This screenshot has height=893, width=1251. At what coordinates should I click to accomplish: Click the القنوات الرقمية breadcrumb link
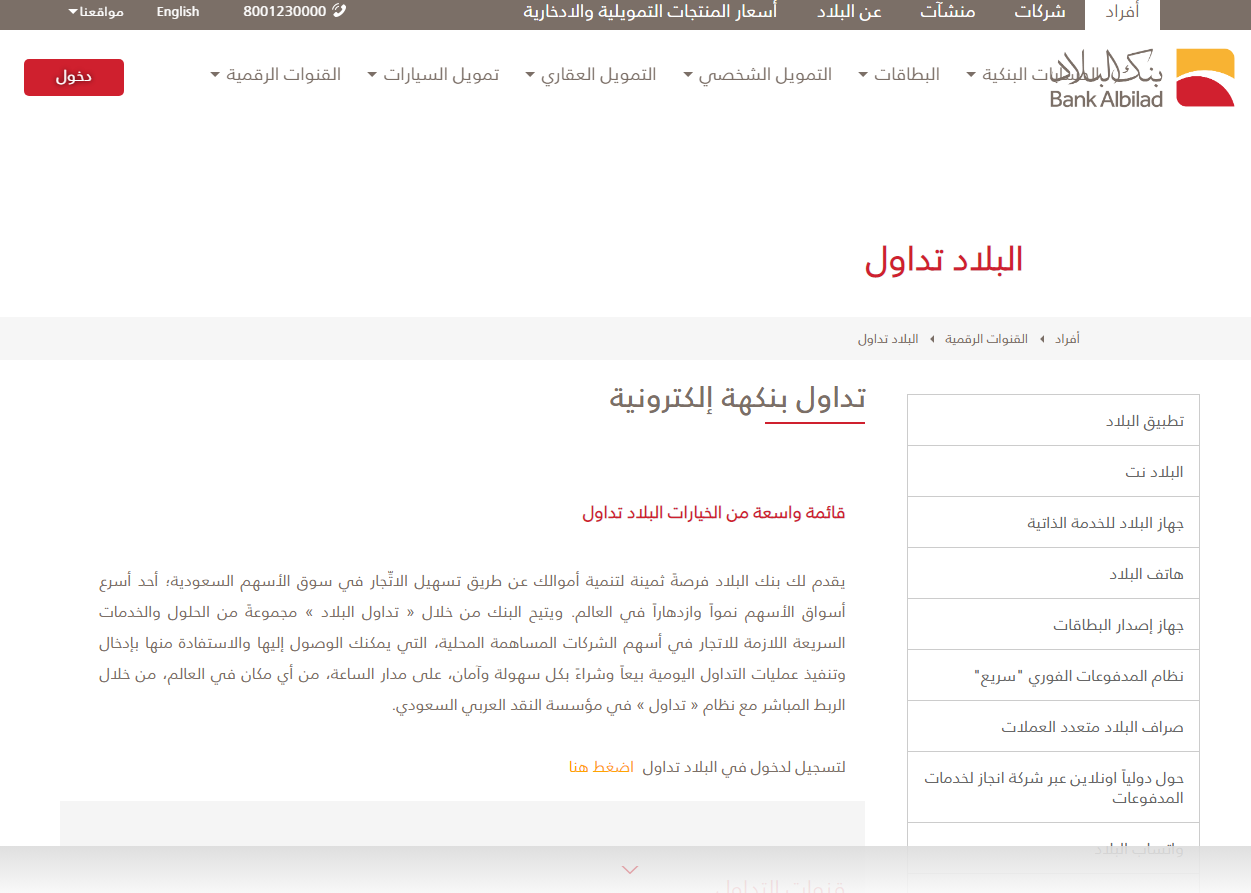(986, 339)
